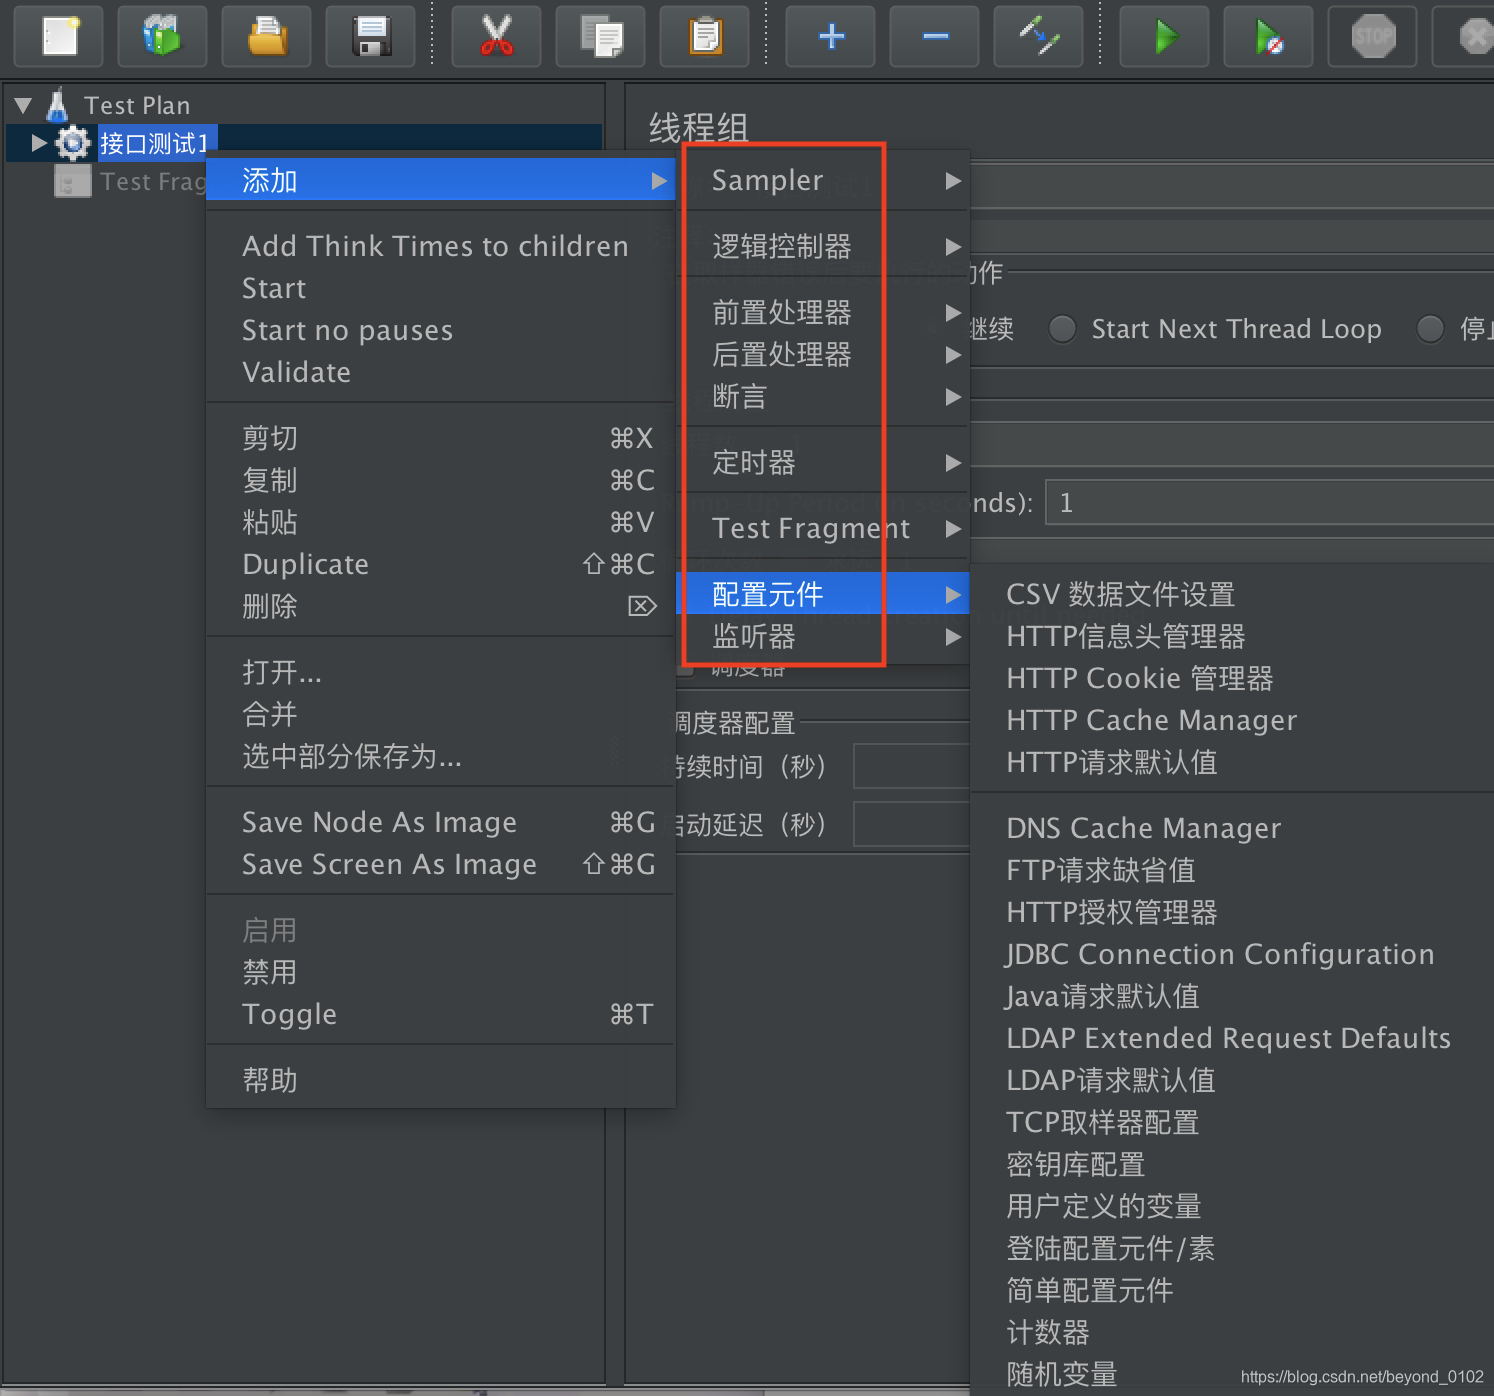Image resolution: width=1494 pixels, height=1396 pixels.
Task: Choose 禁用 in the context menu
Action: [x=440, y=973]
